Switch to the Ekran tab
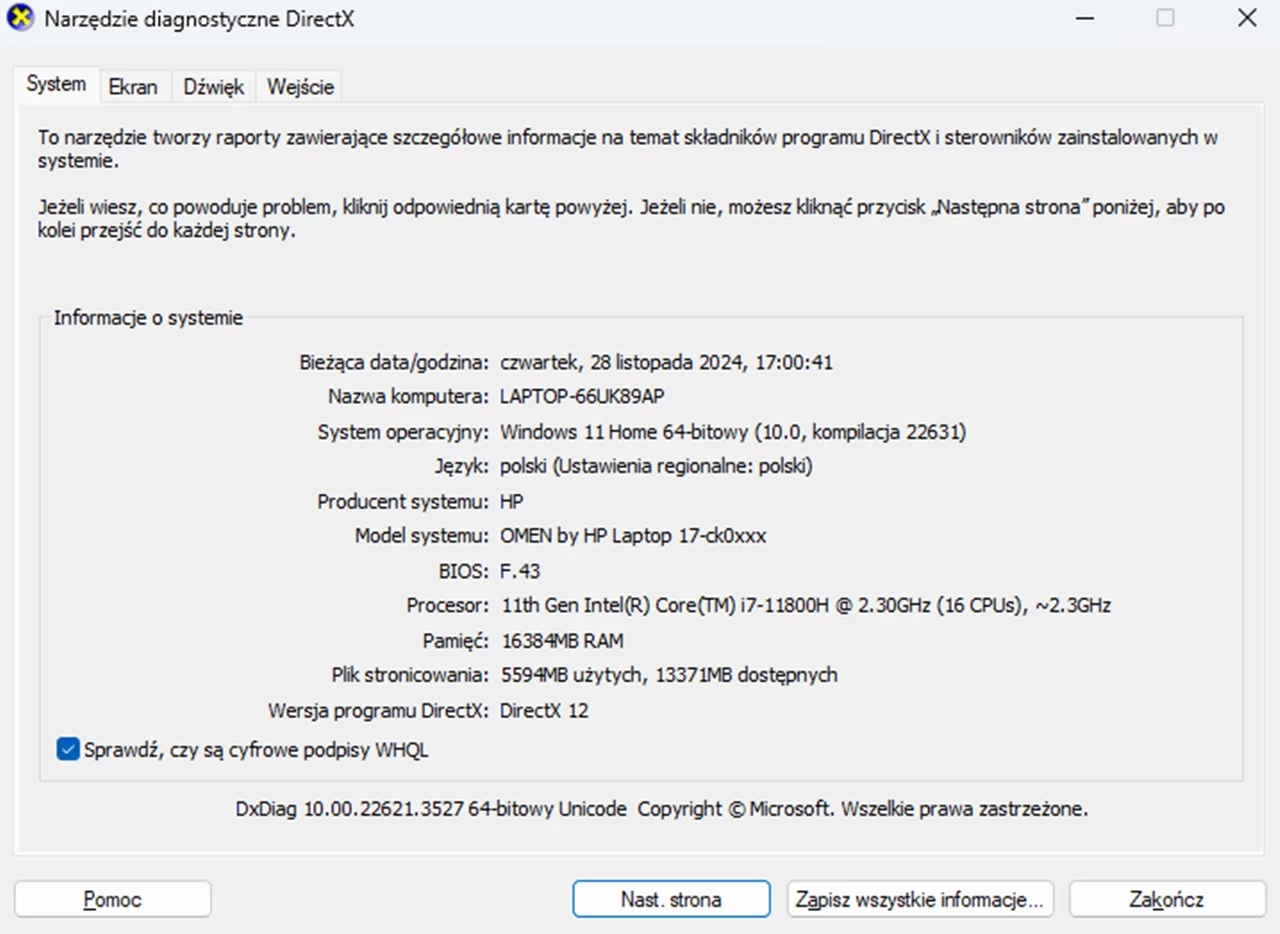1280x934 pixels. click(x=133, y=87)
